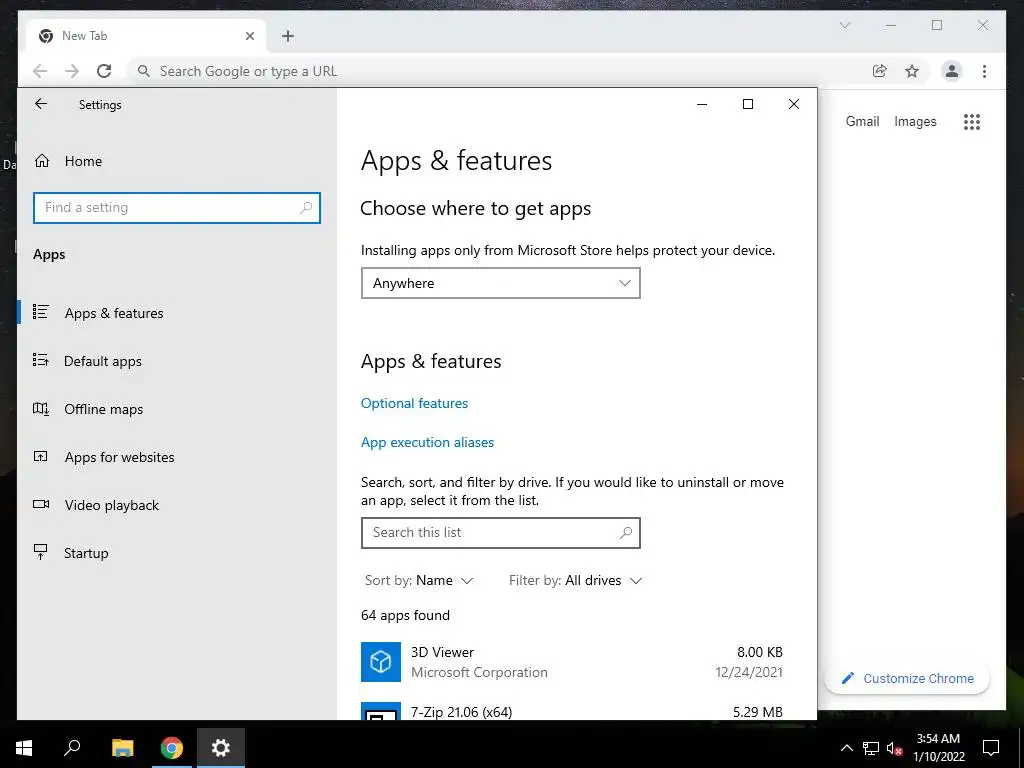This screenshot has width=1024, height=768.
Task: Click the Default apps sidebar icon
Action: pos(40,360)
